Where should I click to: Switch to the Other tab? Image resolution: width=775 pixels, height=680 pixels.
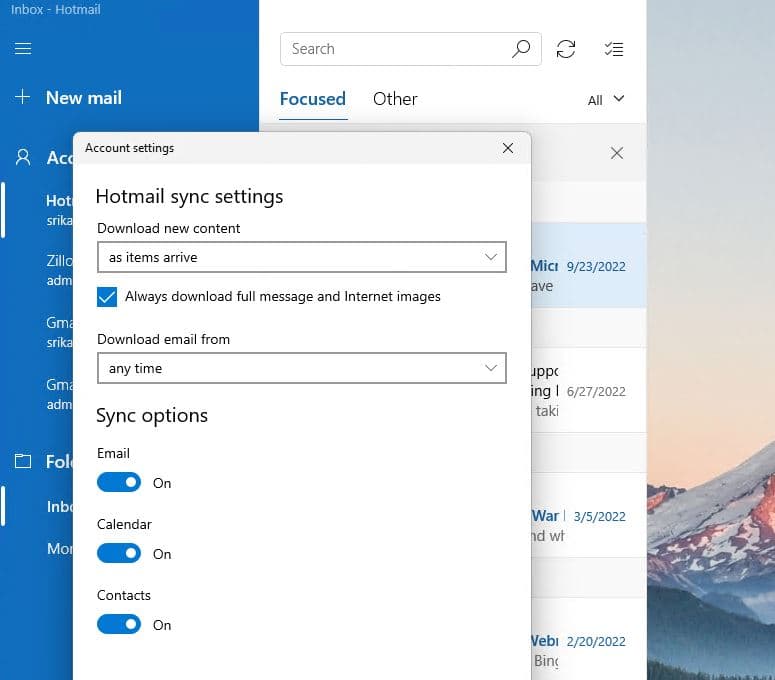[395, 99]
